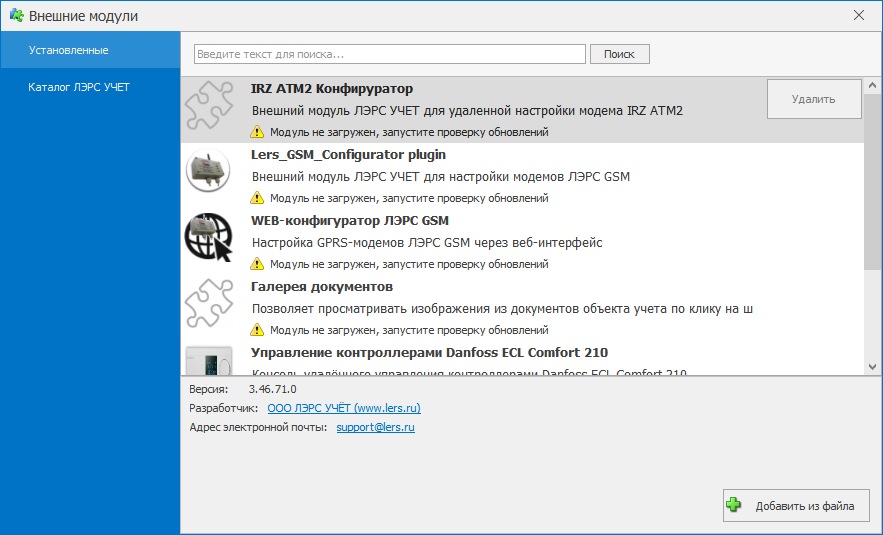Viewport: 883px width, 535px height.
Task: Open the ООО ЛЭРС УЧЁТ (www.lers.ru) link
Action: pos(344,408)
